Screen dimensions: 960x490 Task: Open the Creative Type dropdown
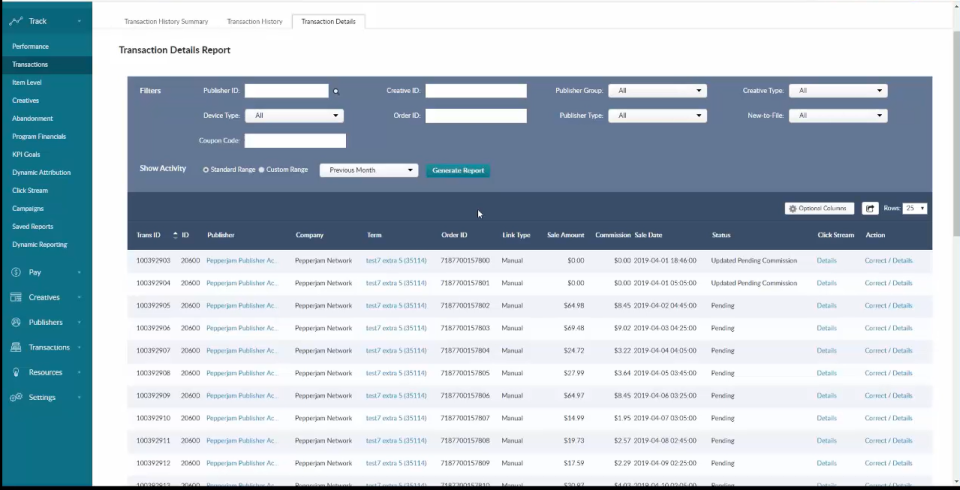point(838,91)
